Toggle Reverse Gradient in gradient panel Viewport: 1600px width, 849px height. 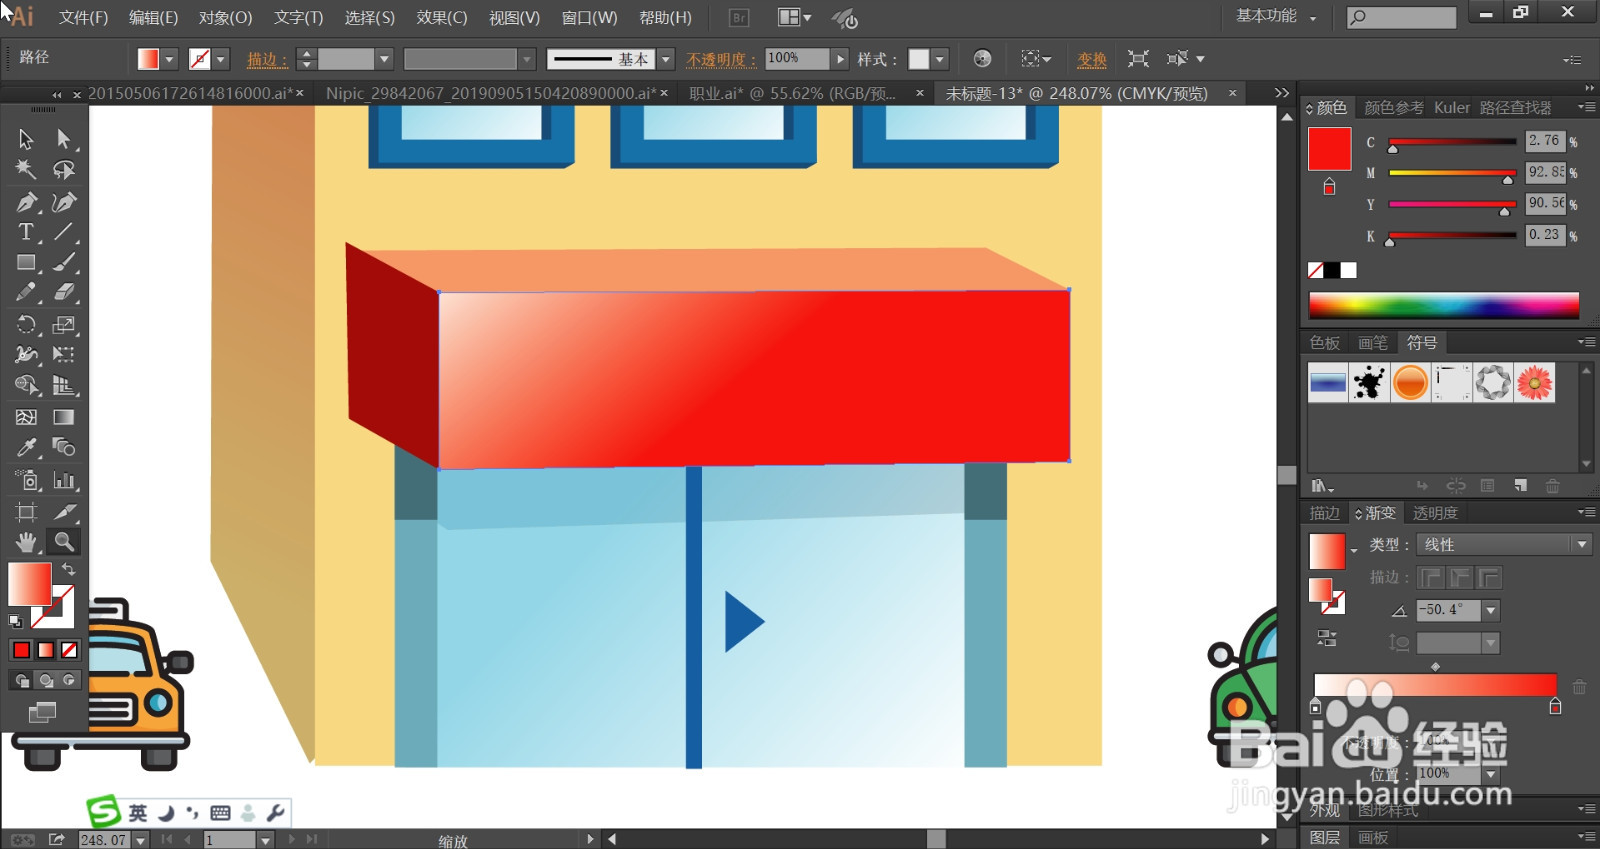[1327, 636]
